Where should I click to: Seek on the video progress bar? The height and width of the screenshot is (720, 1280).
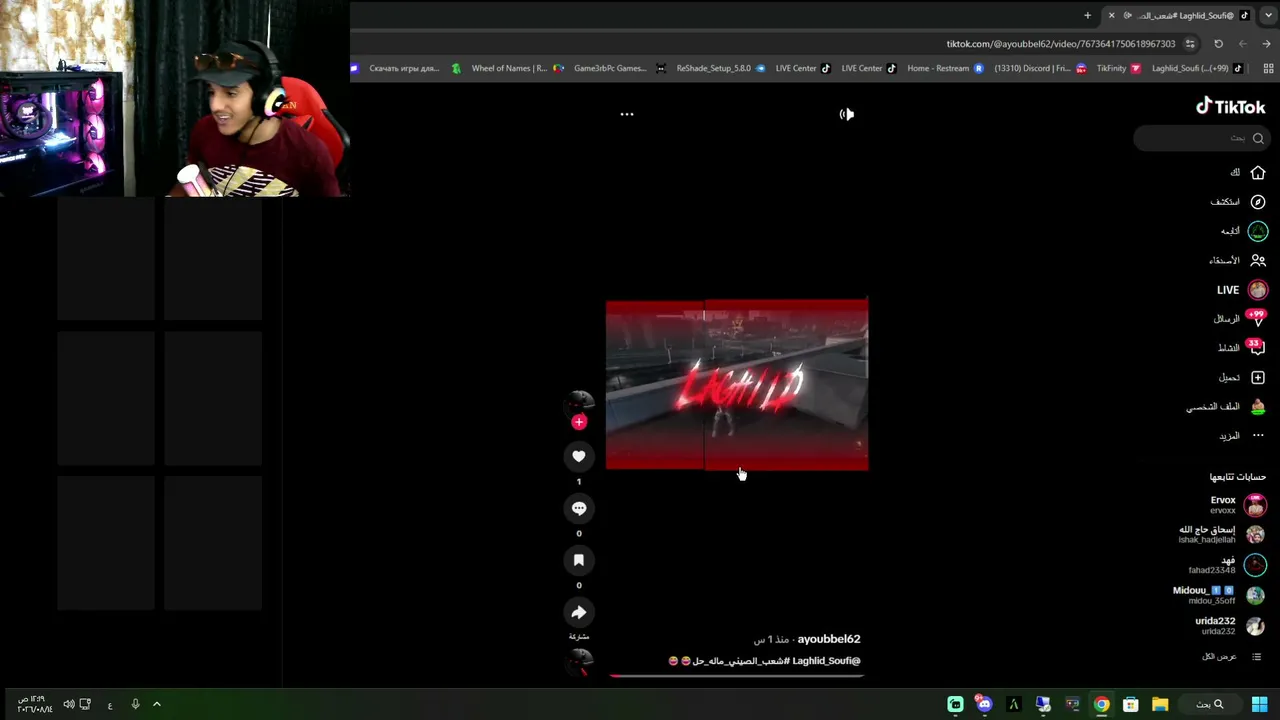click(x=737, y=676)
